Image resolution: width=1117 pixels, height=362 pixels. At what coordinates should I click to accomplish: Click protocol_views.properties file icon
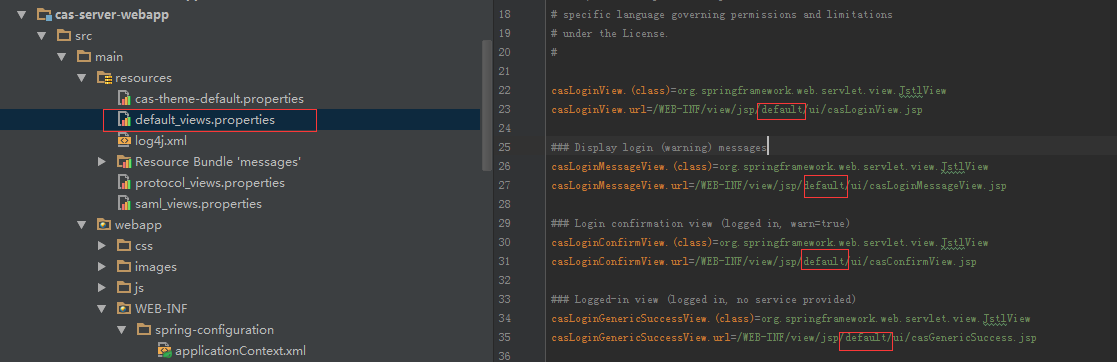(x=124, y=183)
